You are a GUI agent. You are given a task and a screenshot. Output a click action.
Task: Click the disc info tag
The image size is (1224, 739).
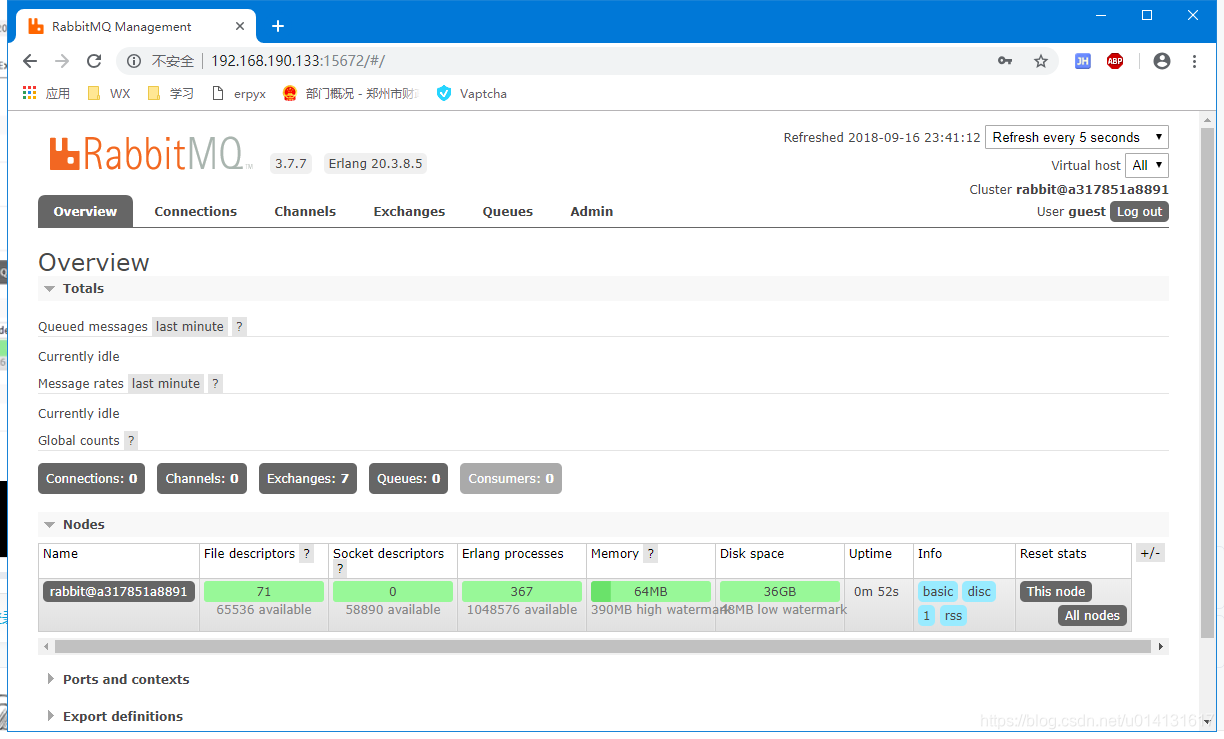tap(979, 592)
